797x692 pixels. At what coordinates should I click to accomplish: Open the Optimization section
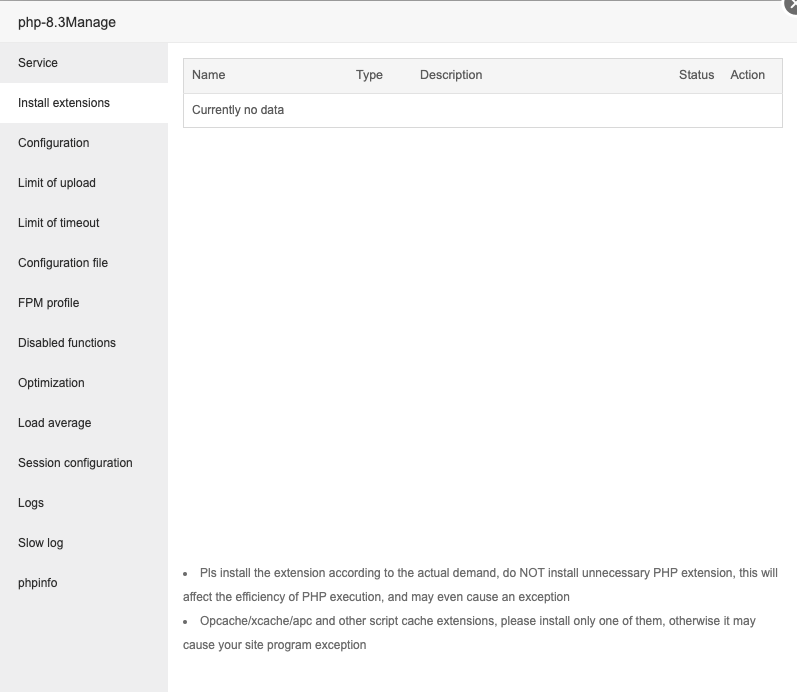pos(51,383)
